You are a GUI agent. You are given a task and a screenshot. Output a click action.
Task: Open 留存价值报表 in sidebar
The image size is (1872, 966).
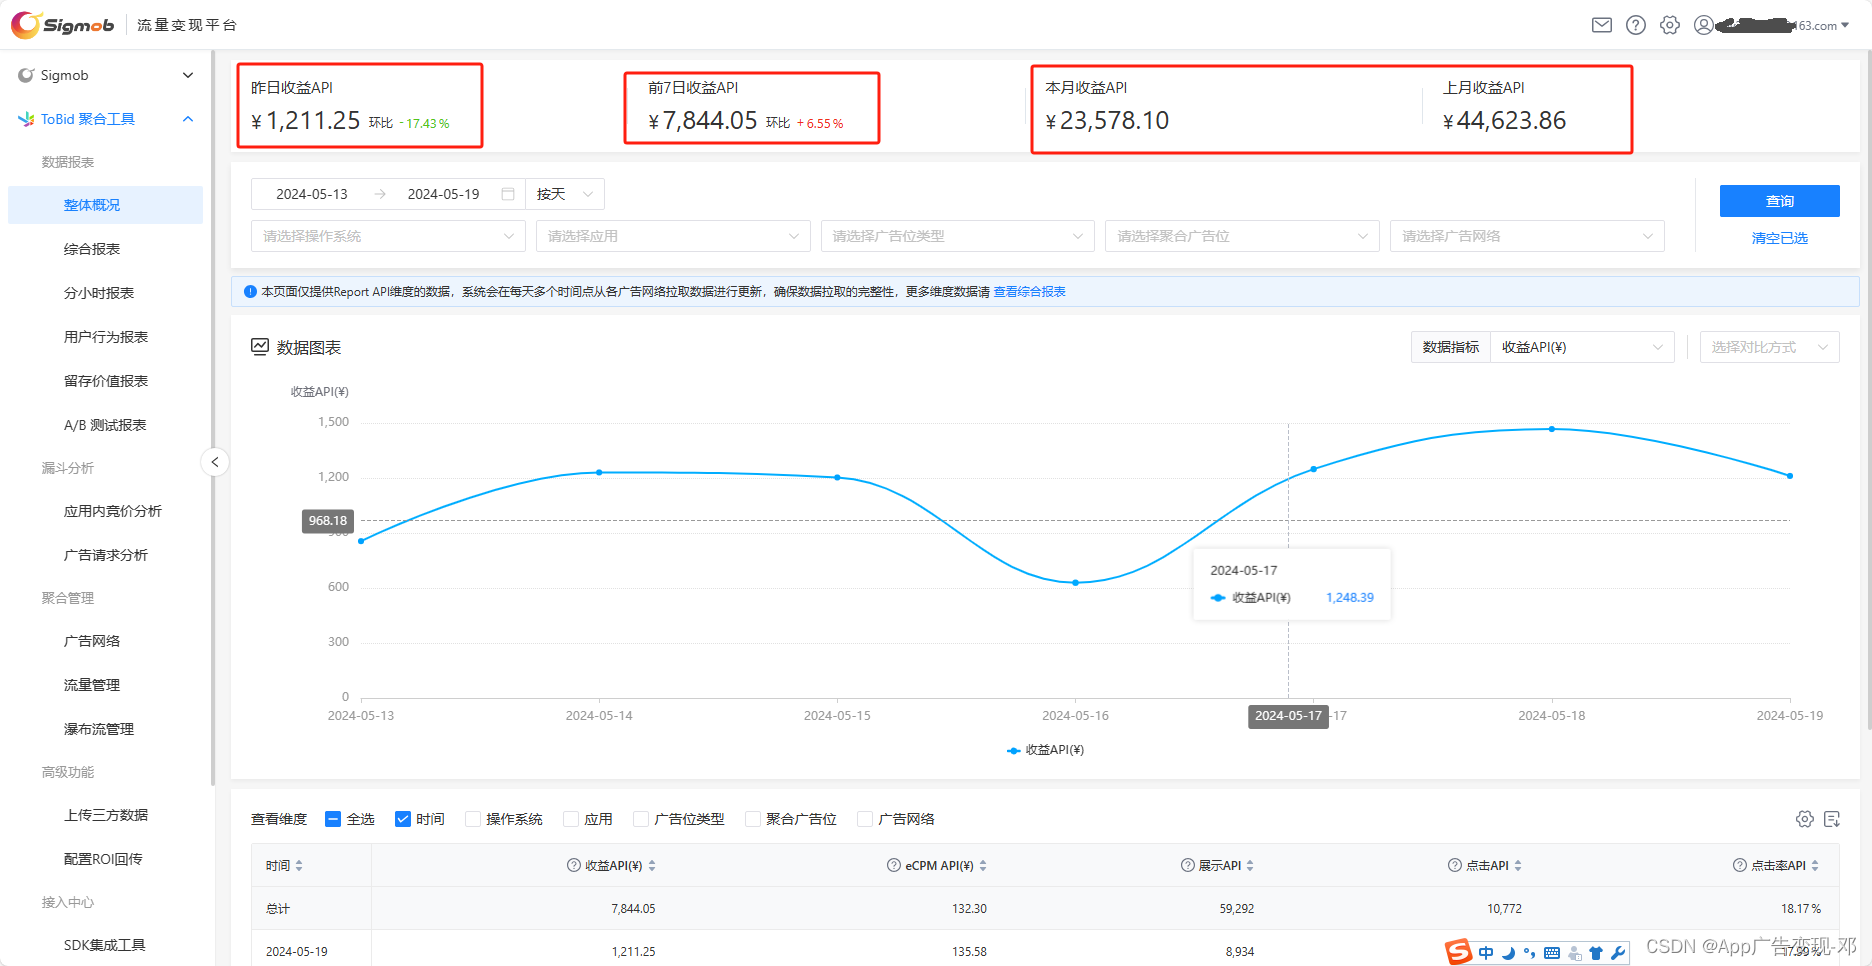[105, 381]
